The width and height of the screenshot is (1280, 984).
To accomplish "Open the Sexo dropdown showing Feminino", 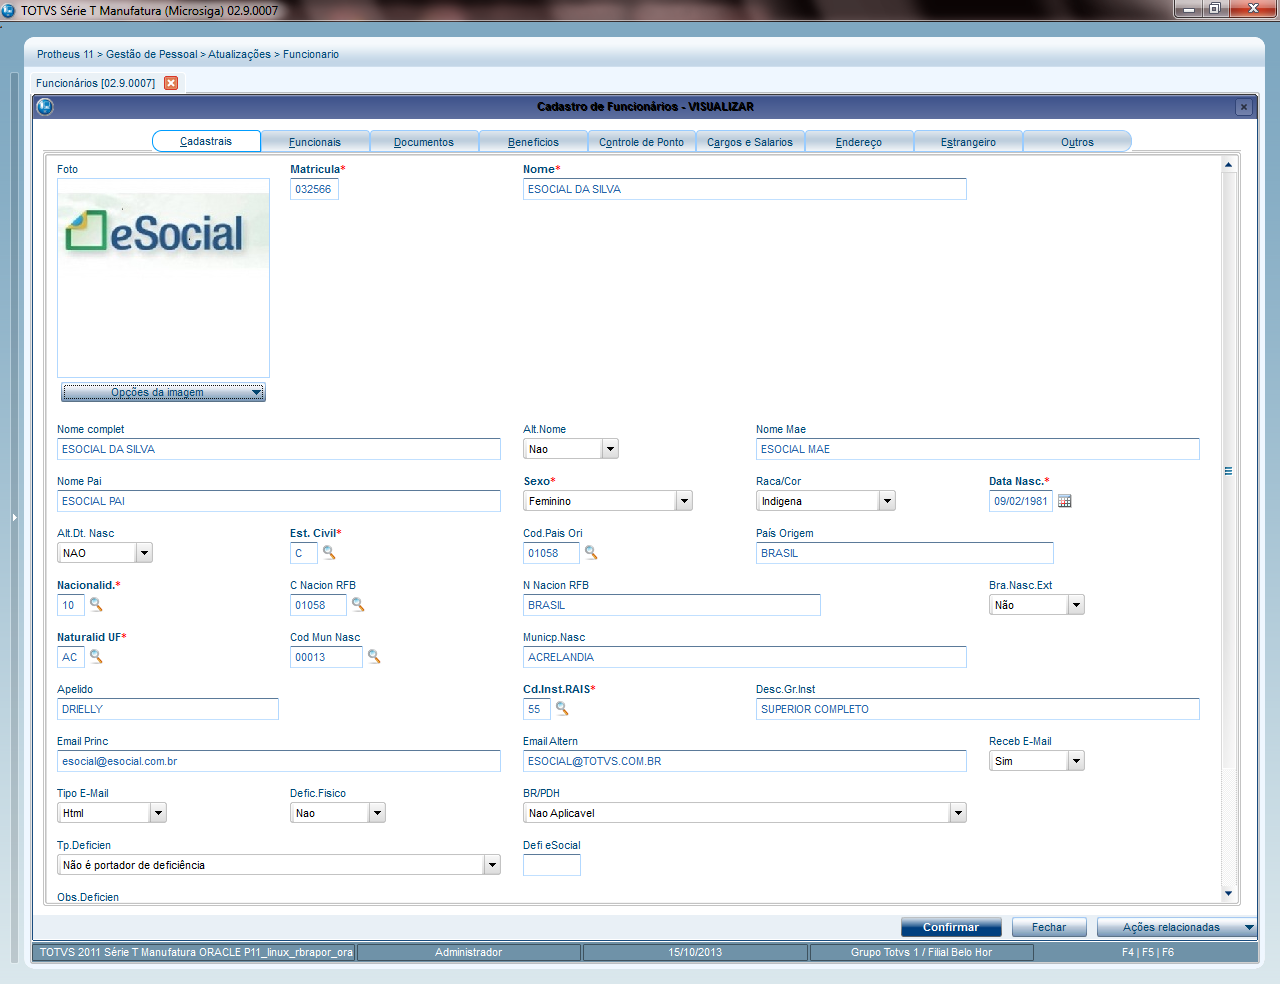I will 684,501.
